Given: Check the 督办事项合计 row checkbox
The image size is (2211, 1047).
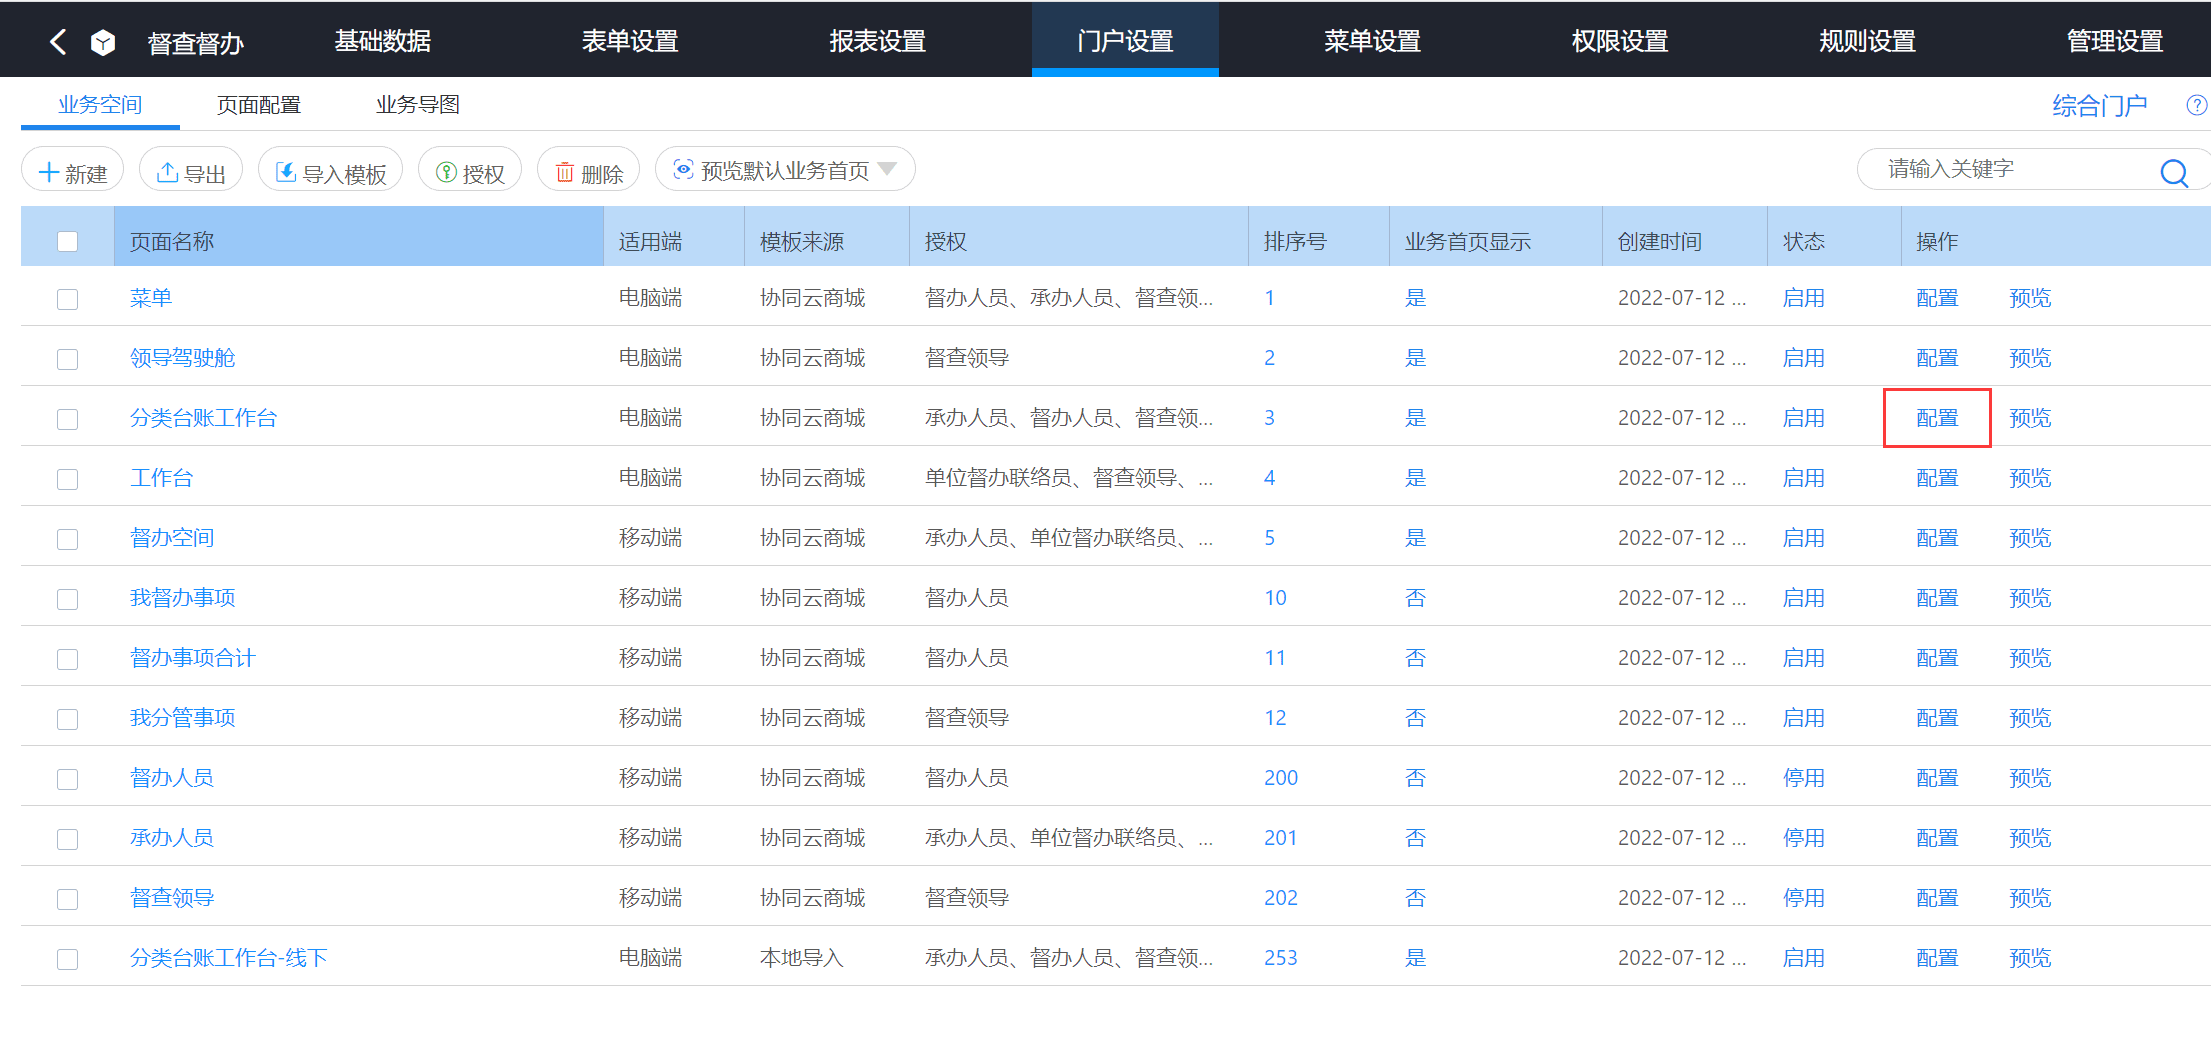Looking at the screenshot, I should point(67,659).
